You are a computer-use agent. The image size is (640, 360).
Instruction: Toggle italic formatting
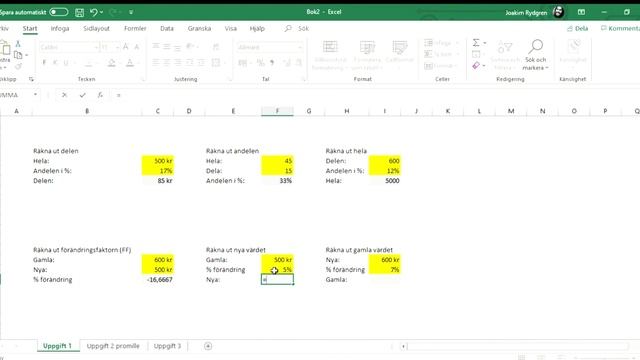coord(55,63)
